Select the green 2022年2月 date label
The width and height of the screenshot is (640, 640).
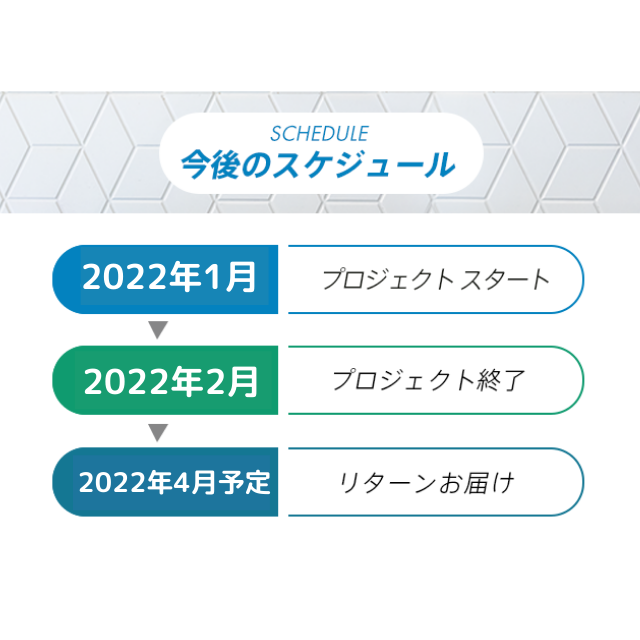168,380
